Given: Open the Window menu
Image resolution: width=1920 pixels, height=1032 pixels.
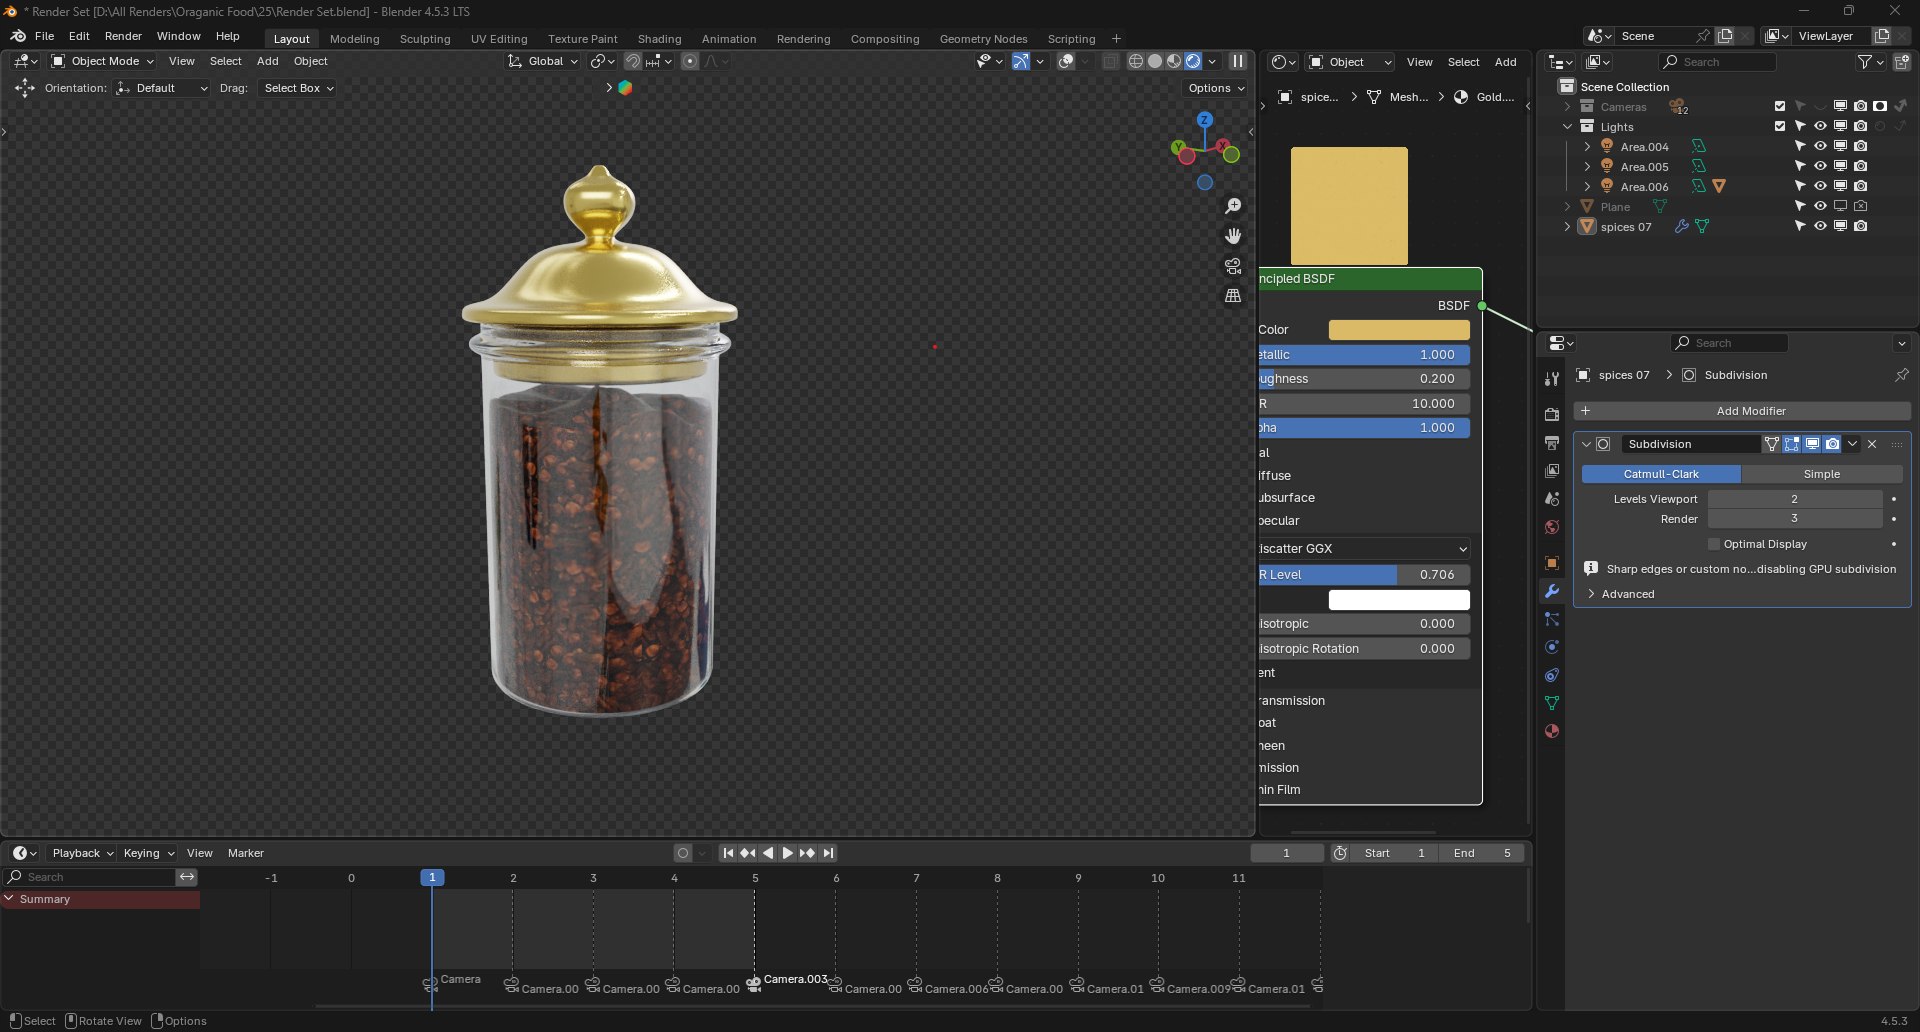Looking at the screenshot, I should click(x=178, y=36).
